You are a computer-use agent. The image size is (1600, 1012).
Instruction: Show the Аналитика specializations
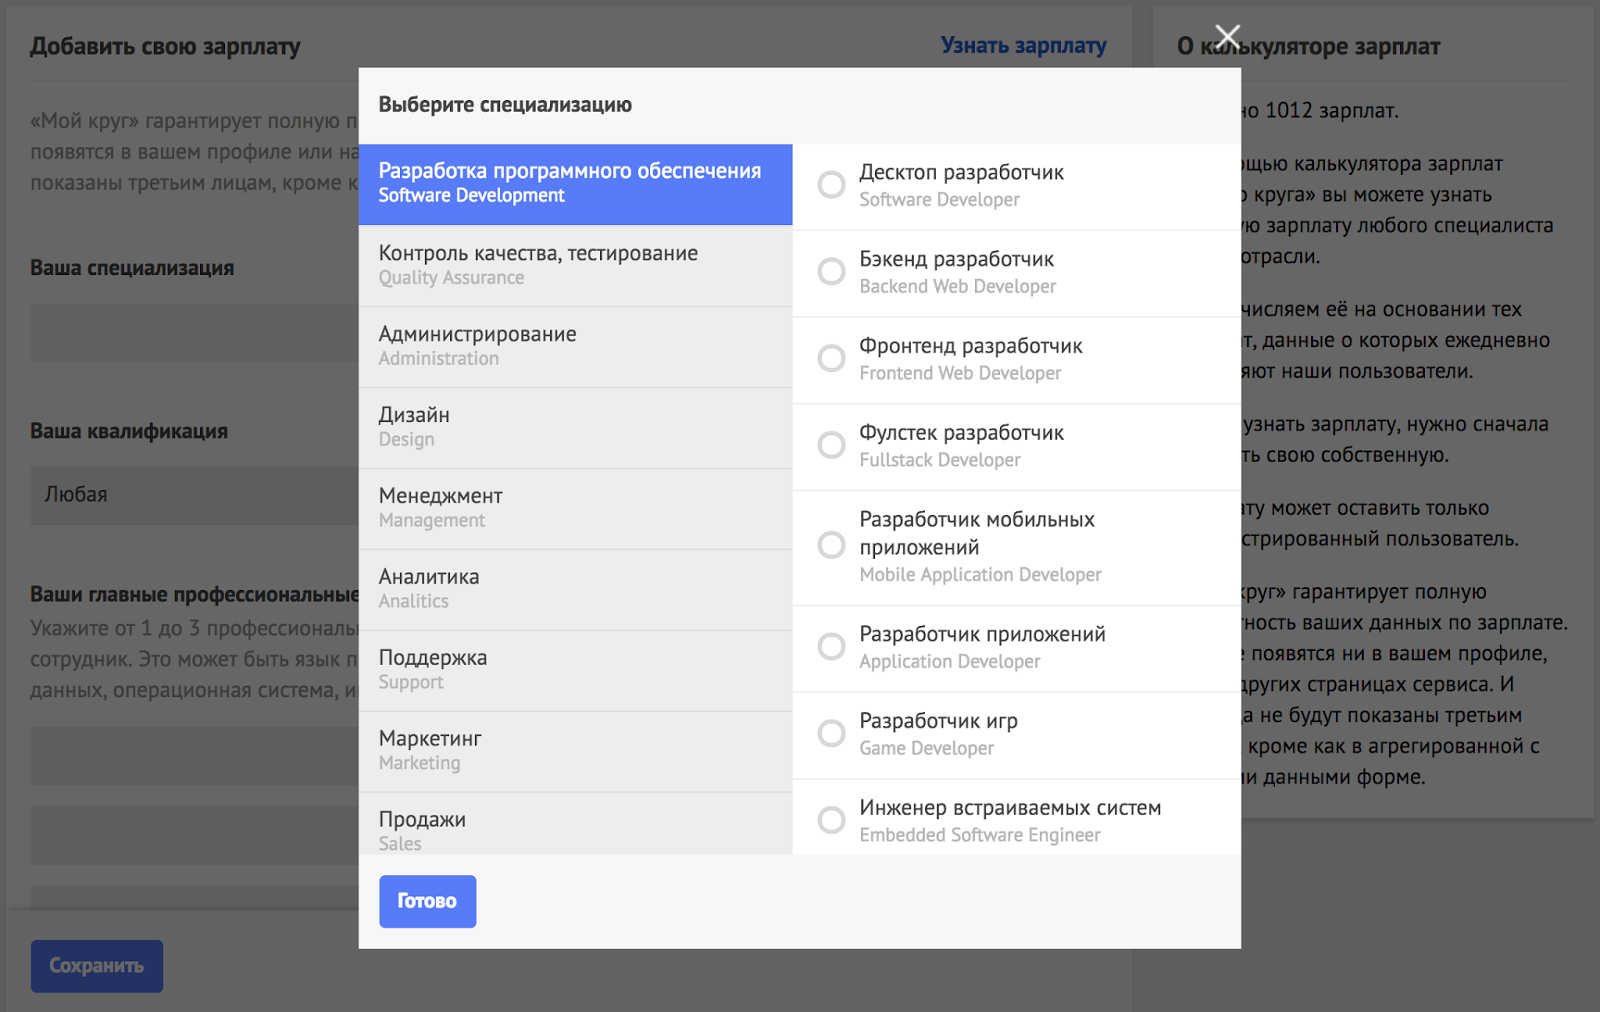coord(575,589)
